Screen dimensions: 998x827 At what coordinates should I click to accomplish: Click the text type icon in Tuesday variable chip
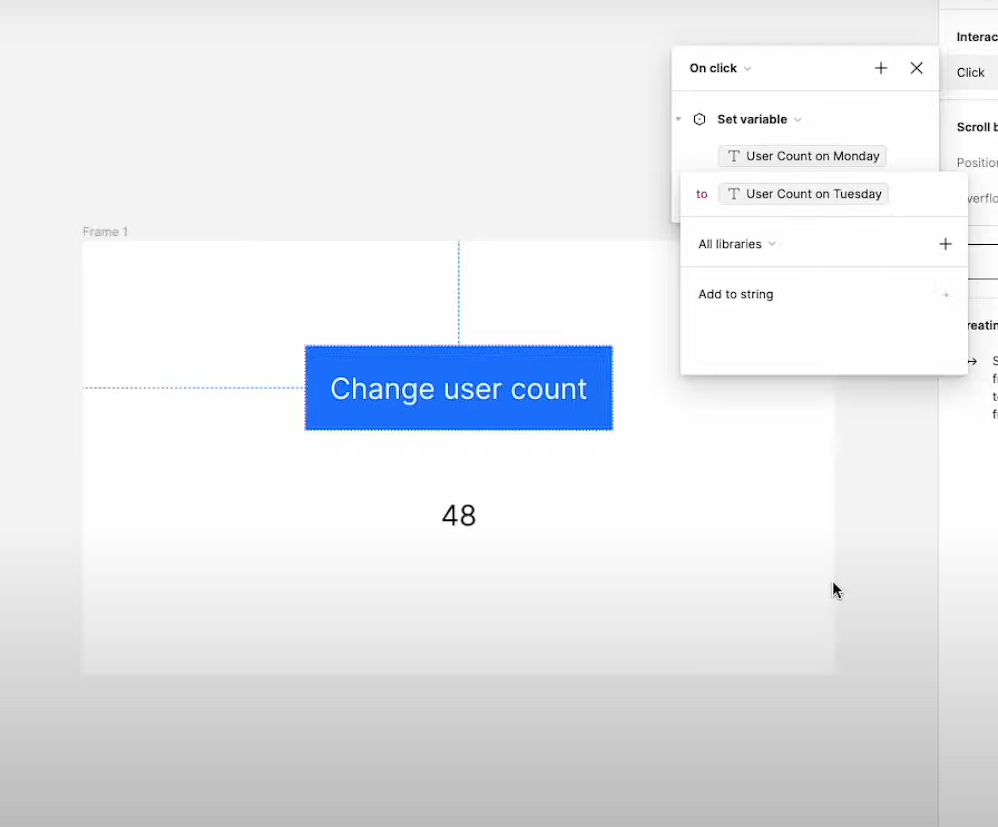pyautogui.click(x=733, y=194)
